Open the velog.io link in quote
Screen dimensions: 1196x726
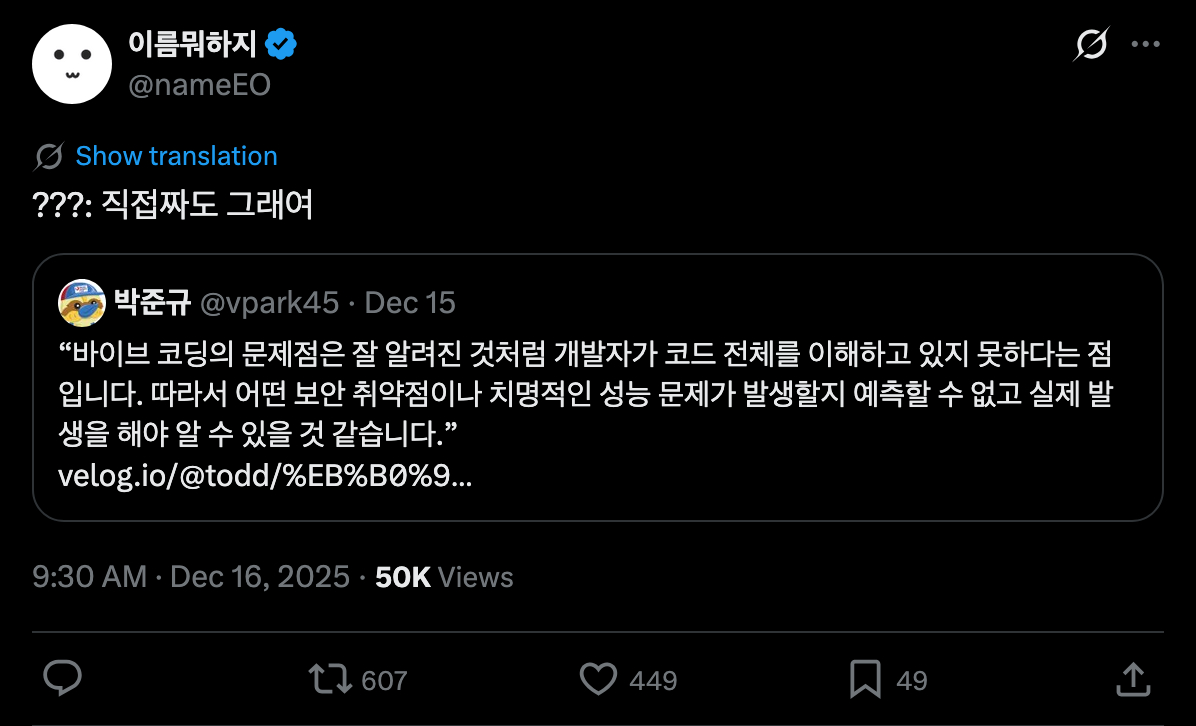pos(266,476)
